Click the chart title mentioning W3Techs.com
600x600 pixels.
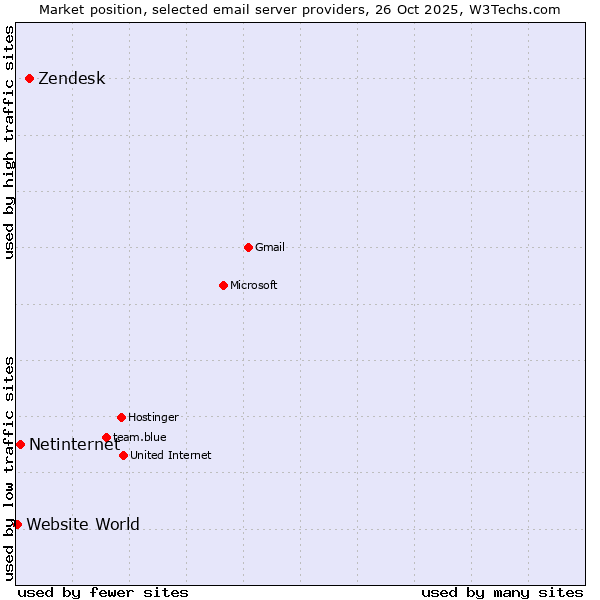click(x=299, y=9)
